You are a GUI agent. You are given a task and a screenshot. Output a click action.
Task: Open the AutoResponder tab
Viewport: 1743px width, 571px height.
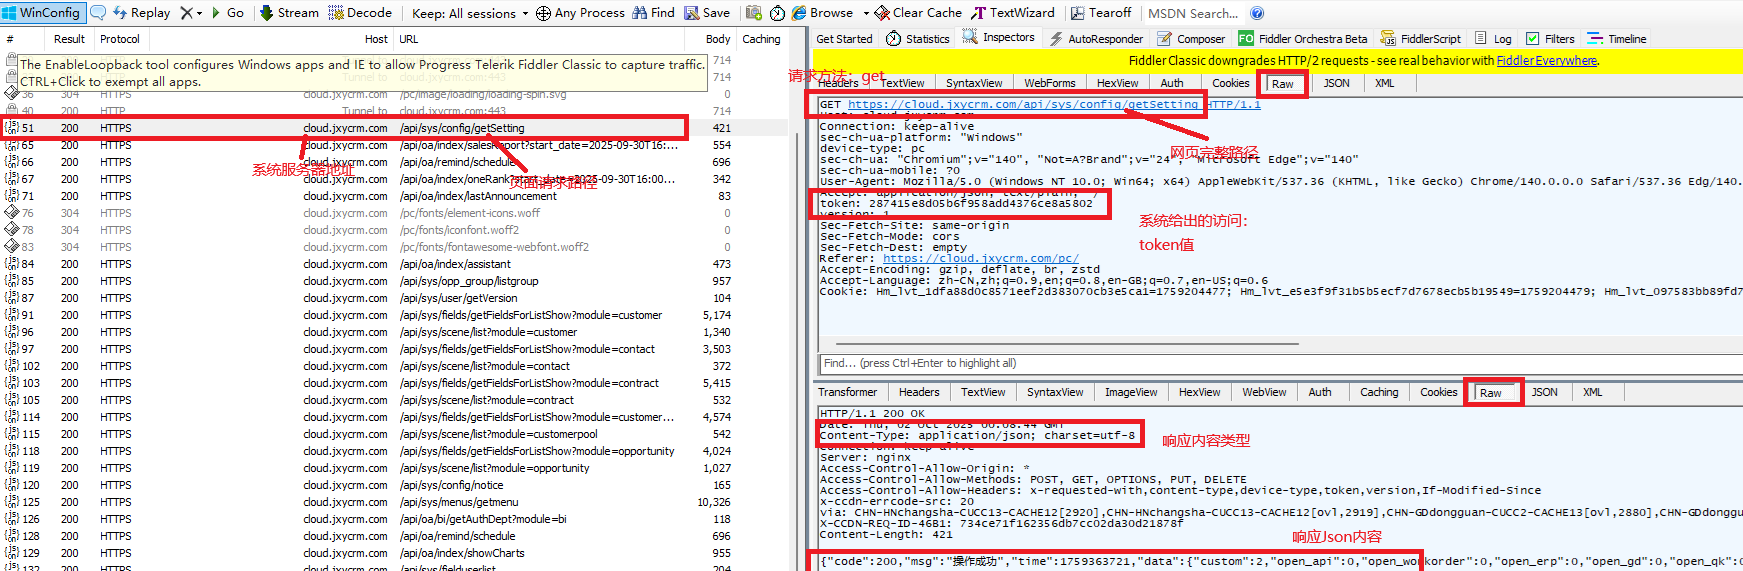click(1095, 39)
